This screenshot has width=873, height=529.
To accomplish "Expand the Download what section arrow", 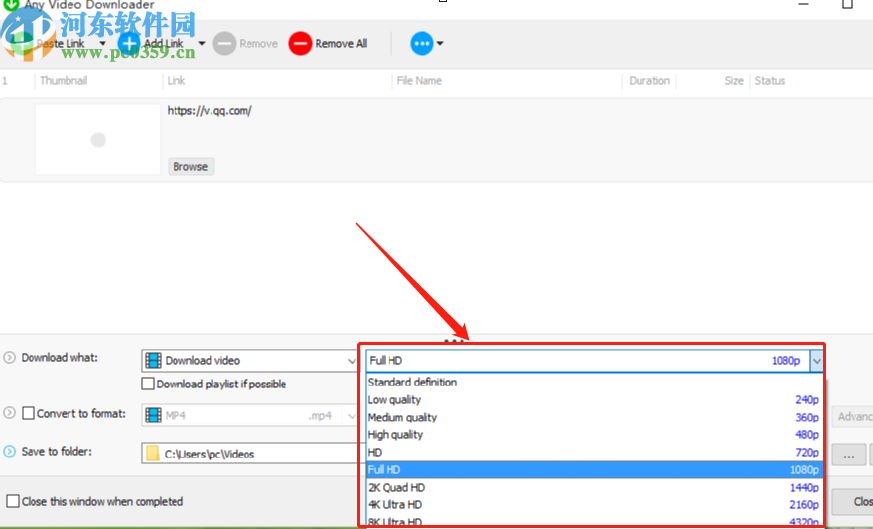I will (x=9, y=357).
